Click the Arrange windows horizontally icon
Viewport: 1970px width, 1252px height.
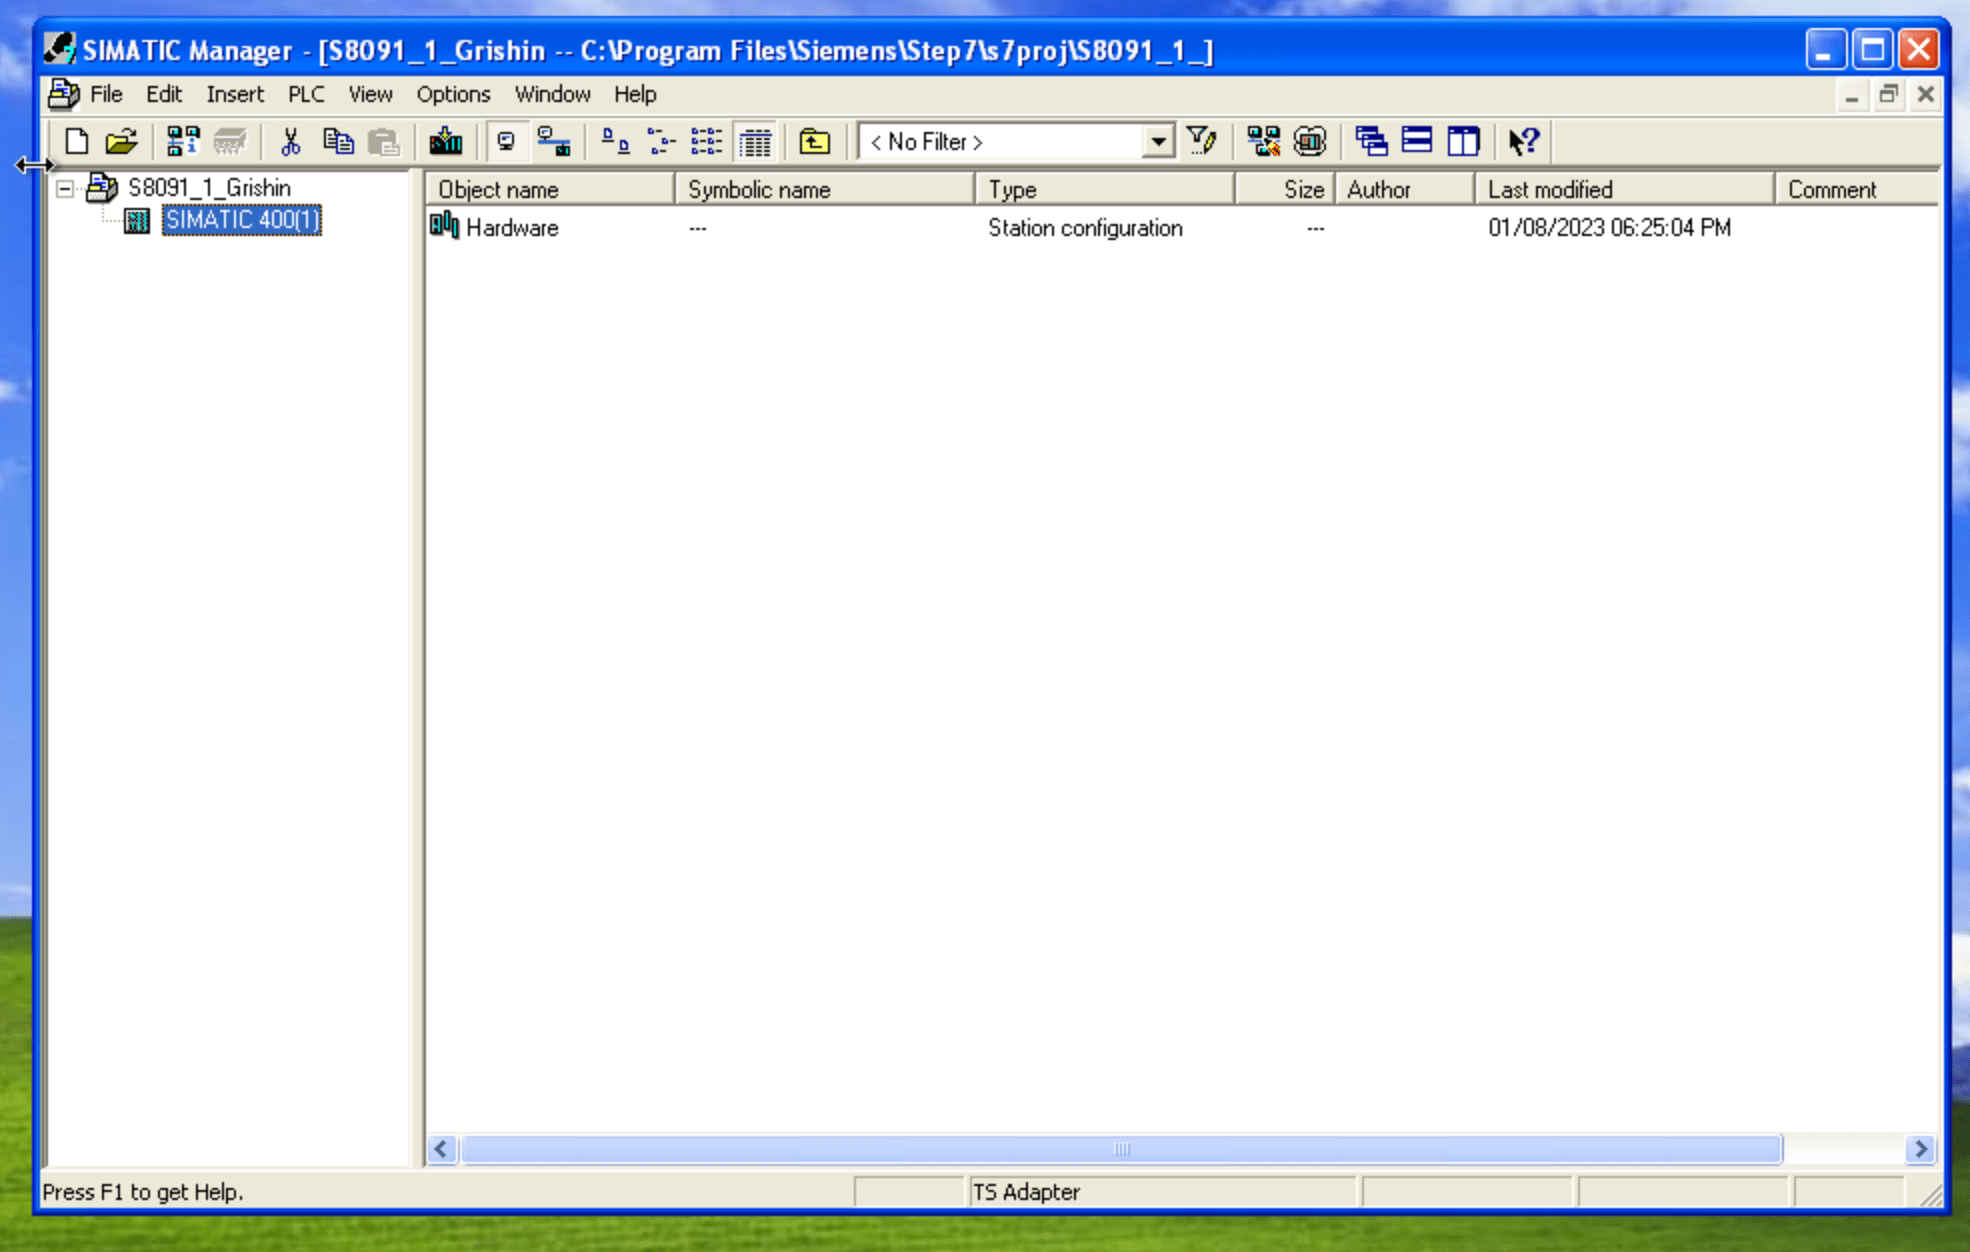pos(1417,142)
